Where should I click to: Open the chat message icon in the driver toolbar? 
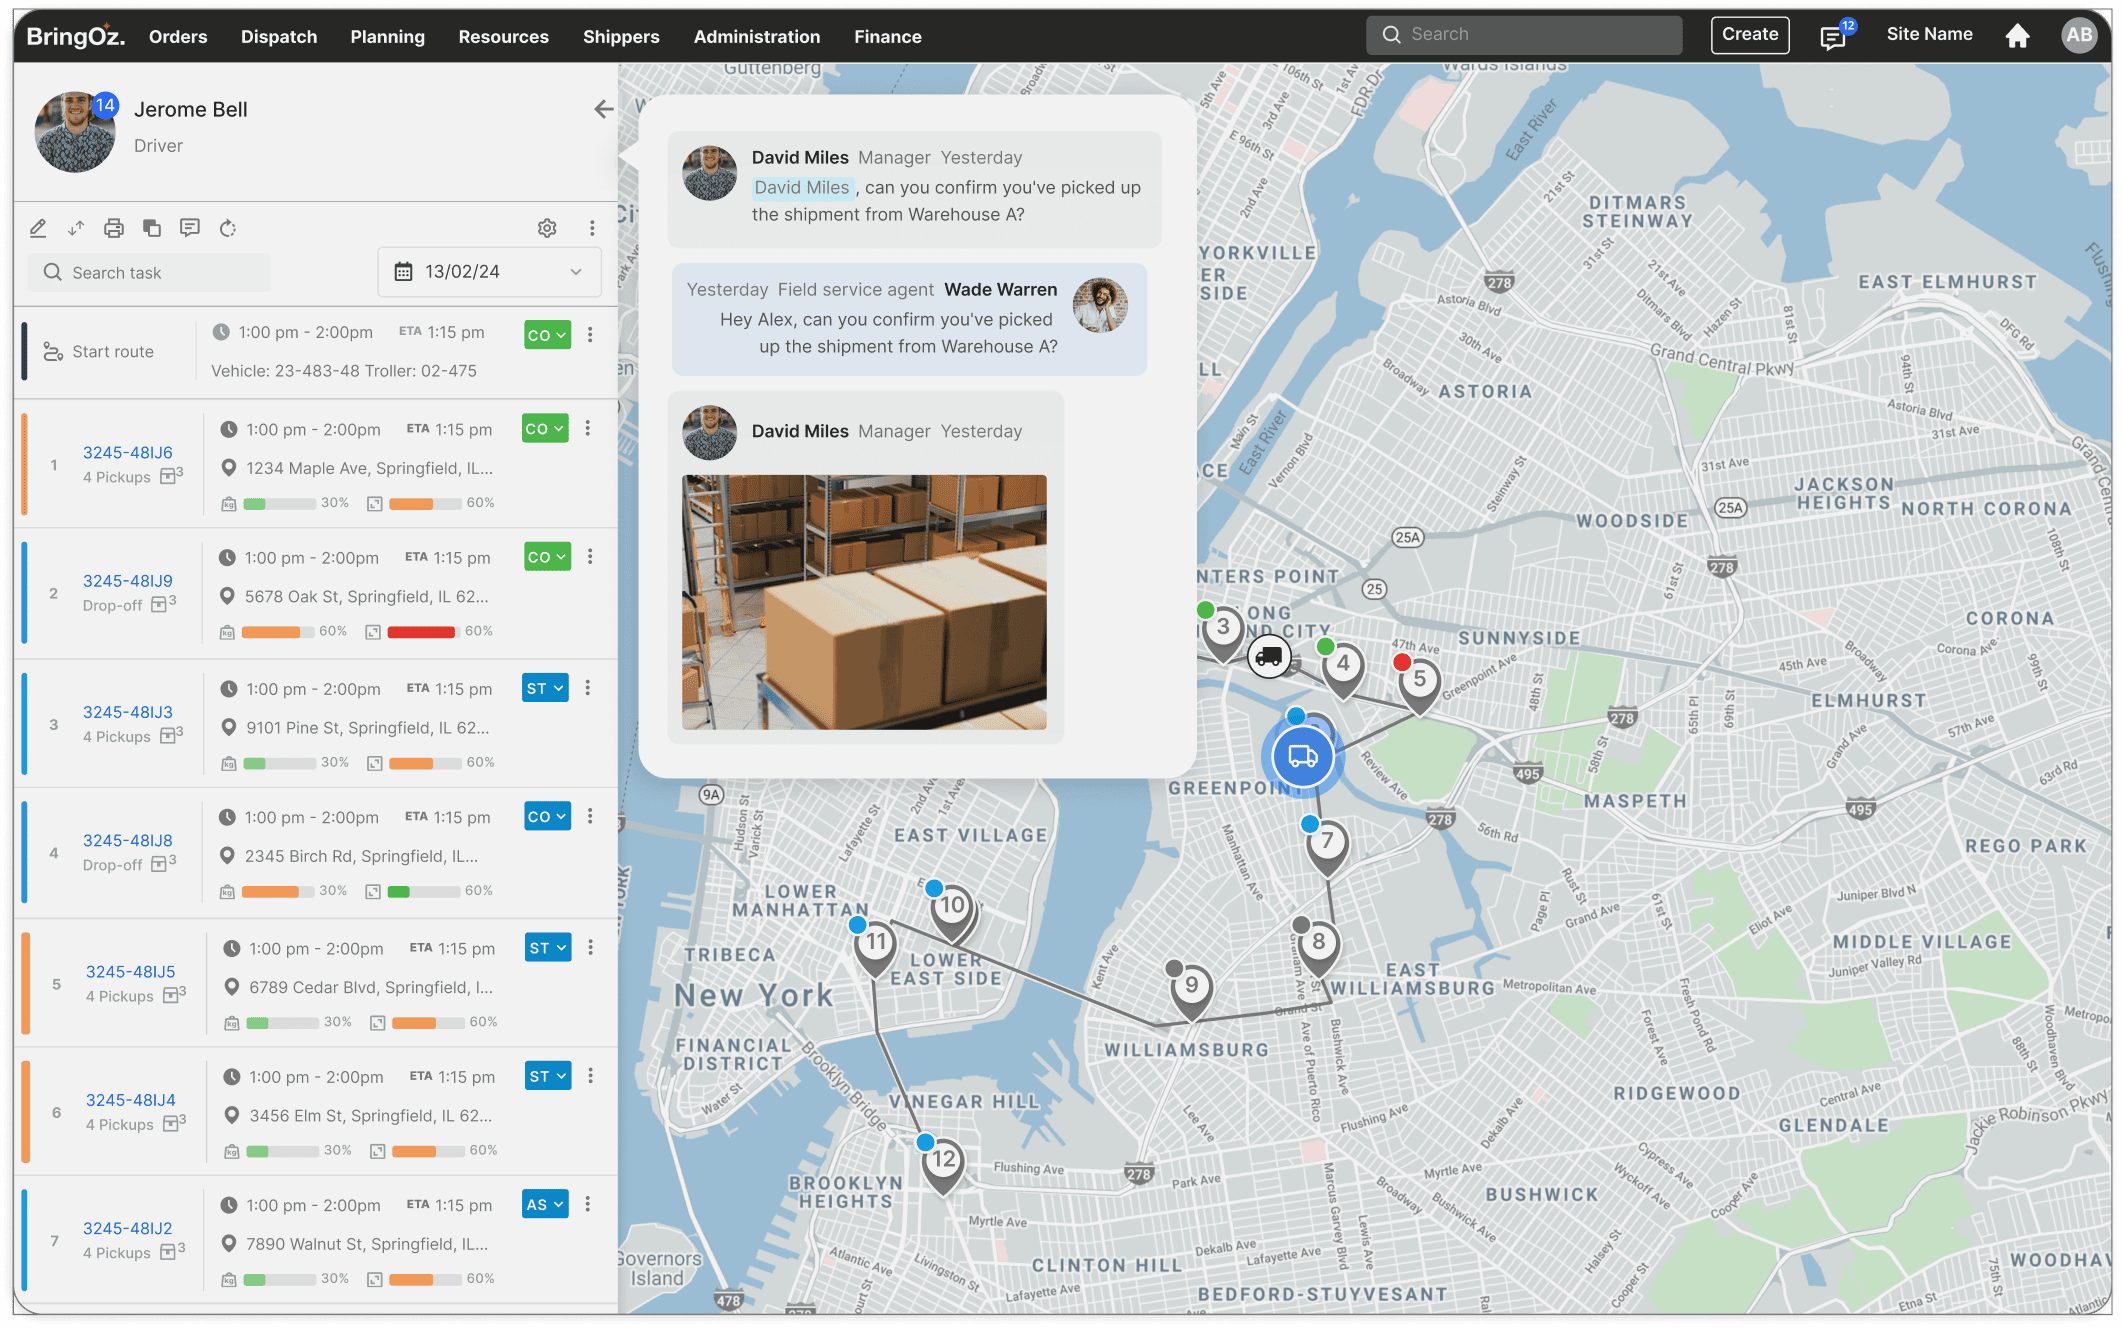(190, 228)
